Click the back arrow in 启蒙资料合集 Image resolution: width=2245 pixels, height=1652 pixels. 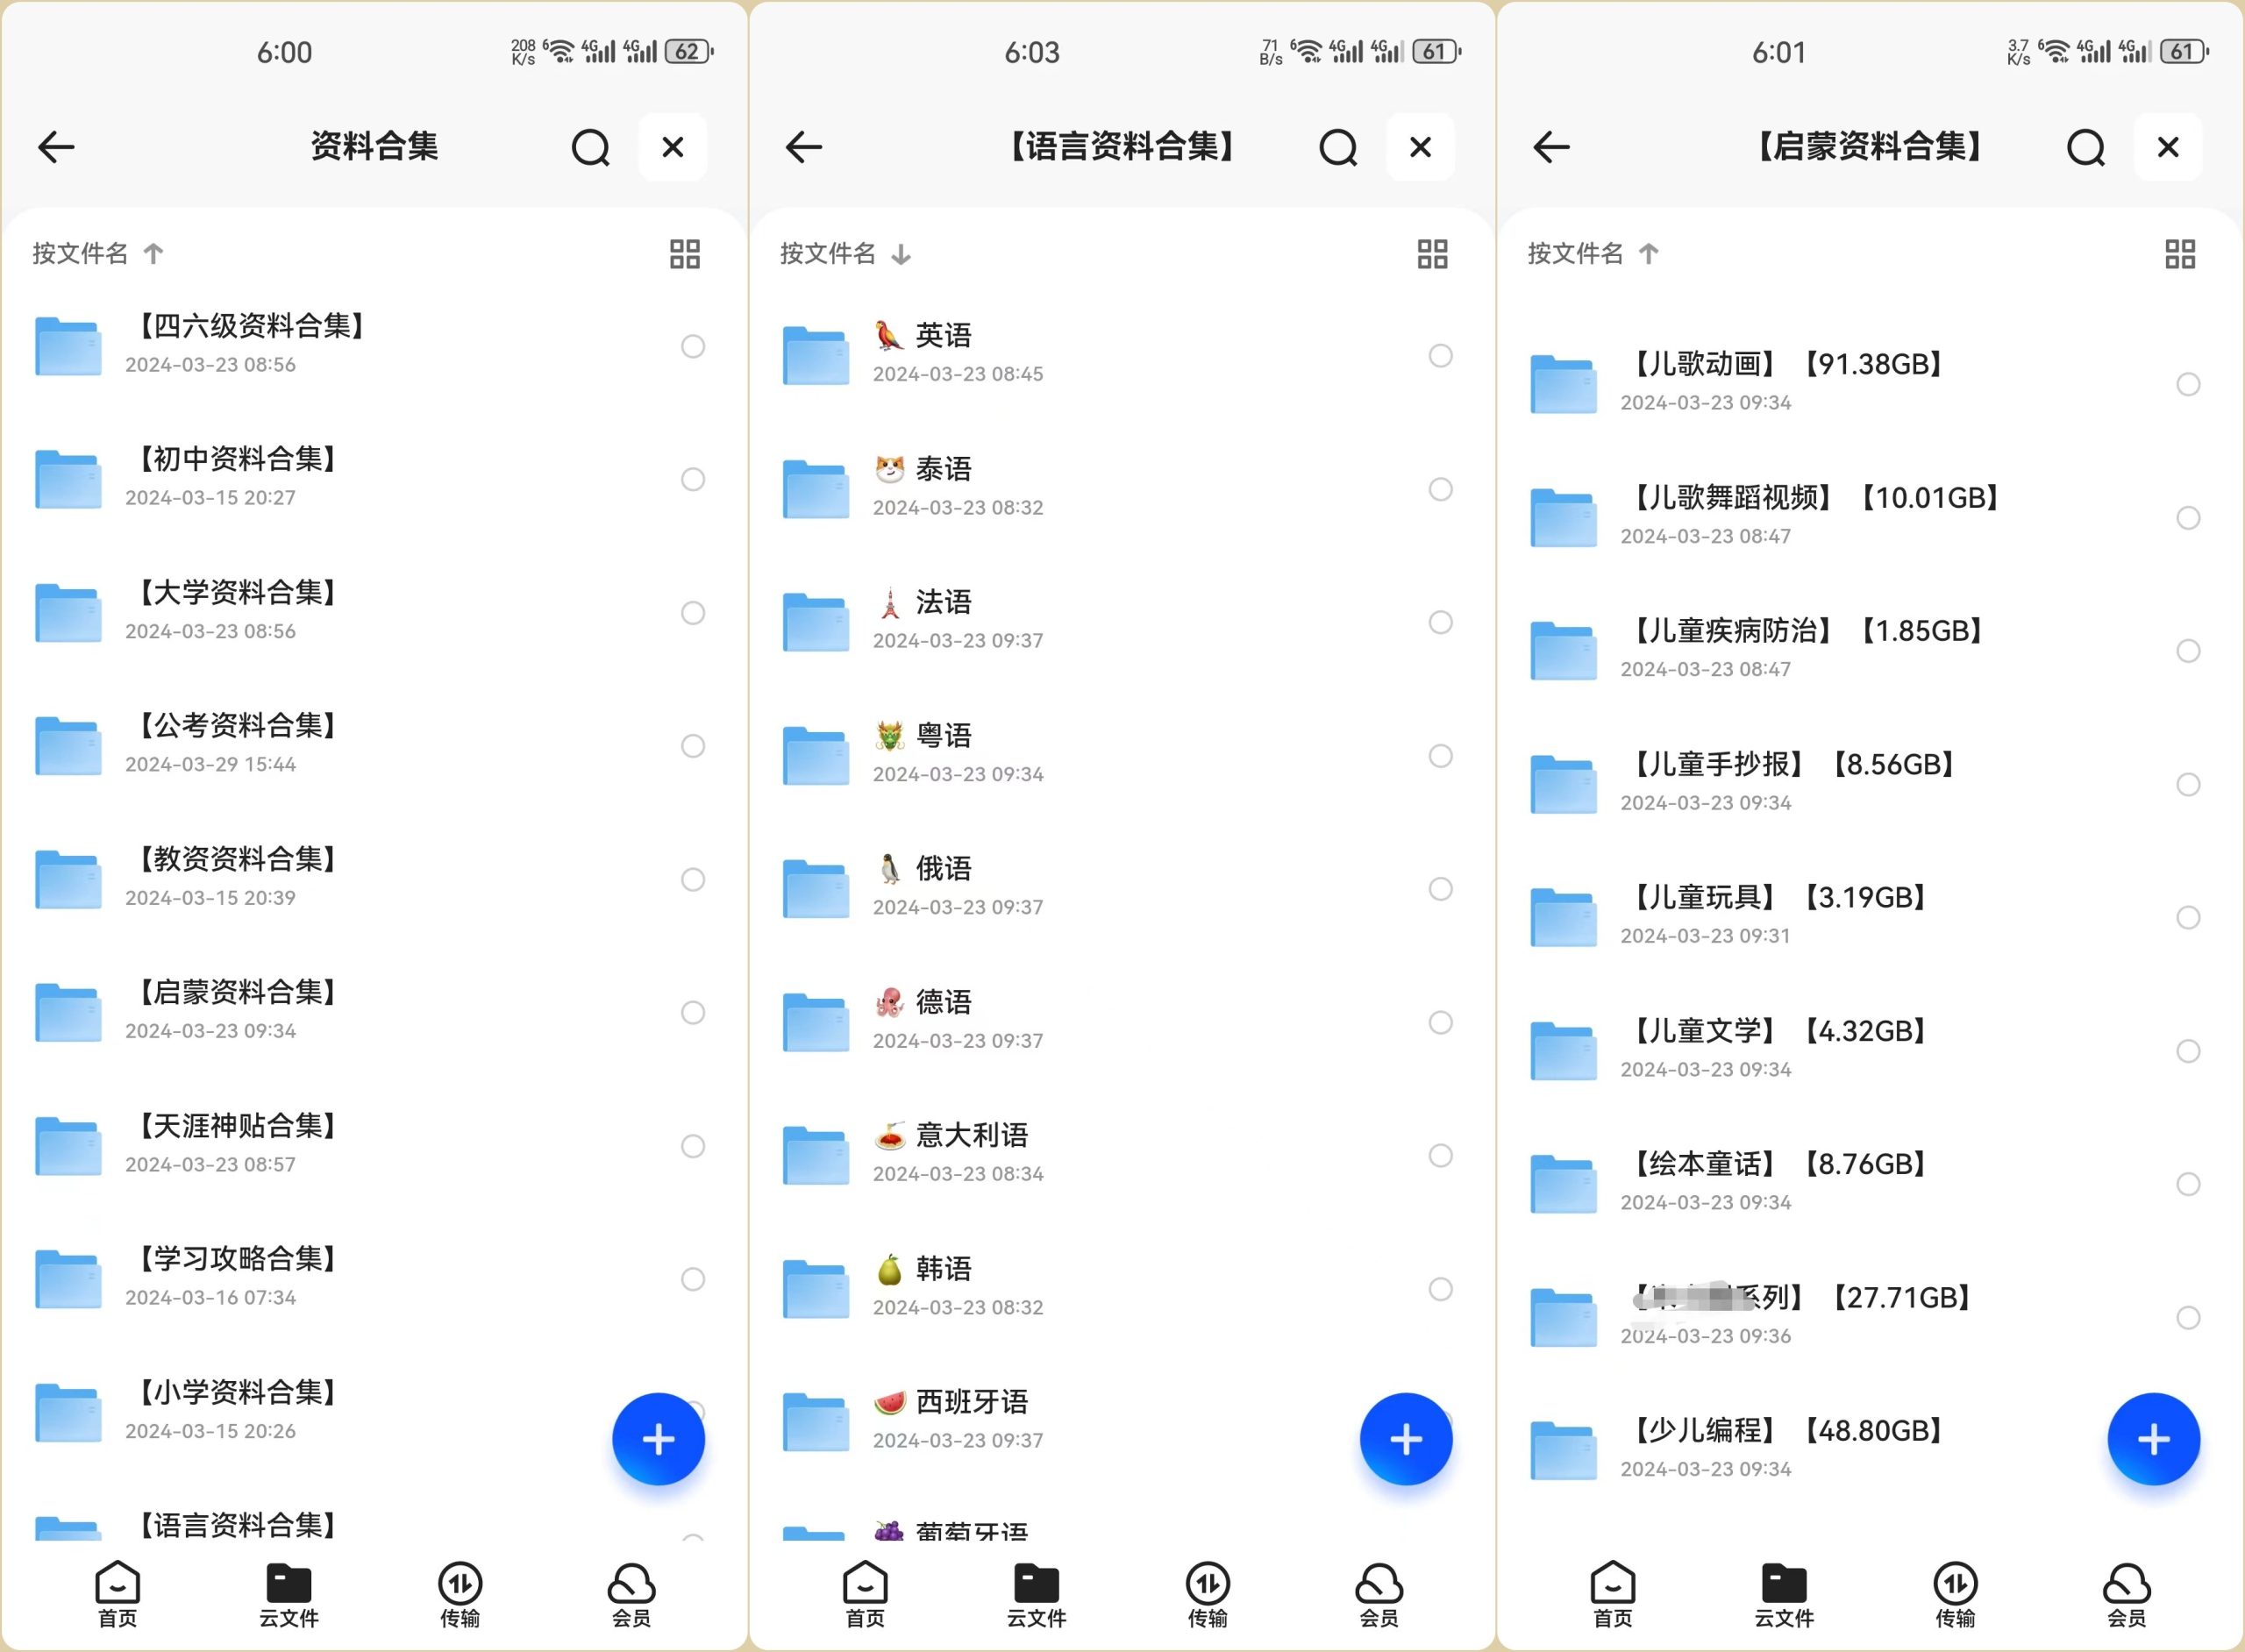(x=1557, y=146)
